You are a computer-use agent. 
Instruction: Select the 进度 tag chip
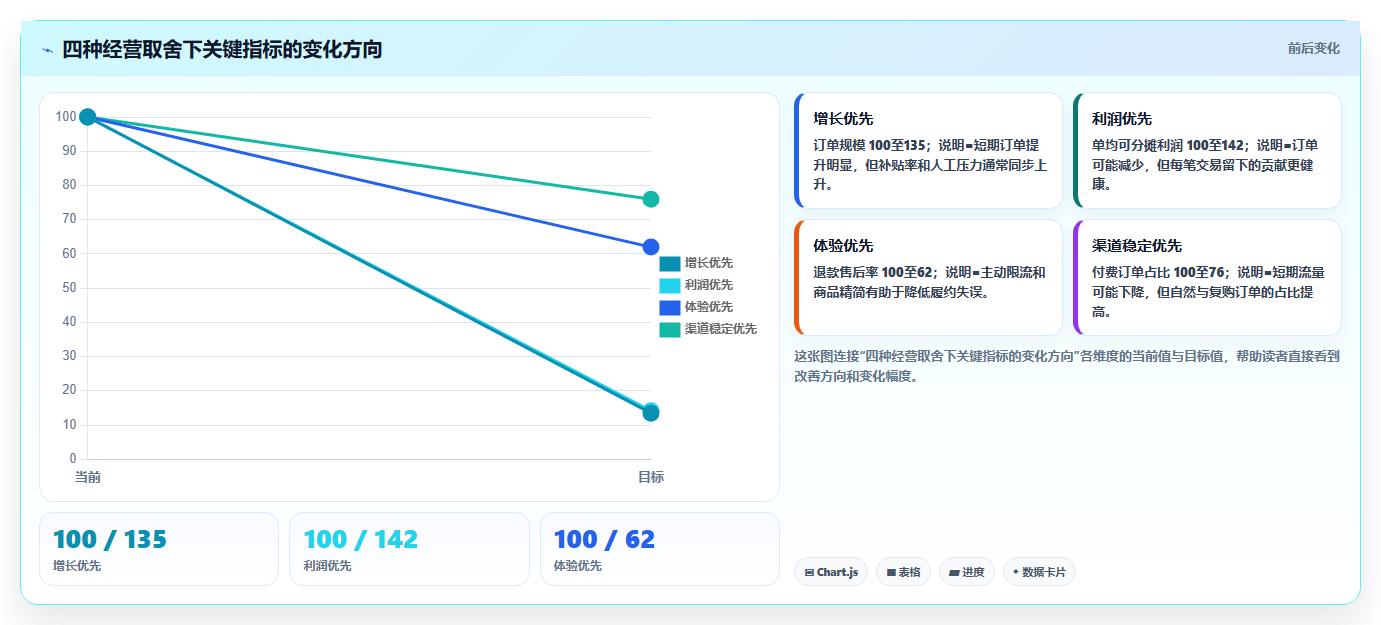(966, 572)
